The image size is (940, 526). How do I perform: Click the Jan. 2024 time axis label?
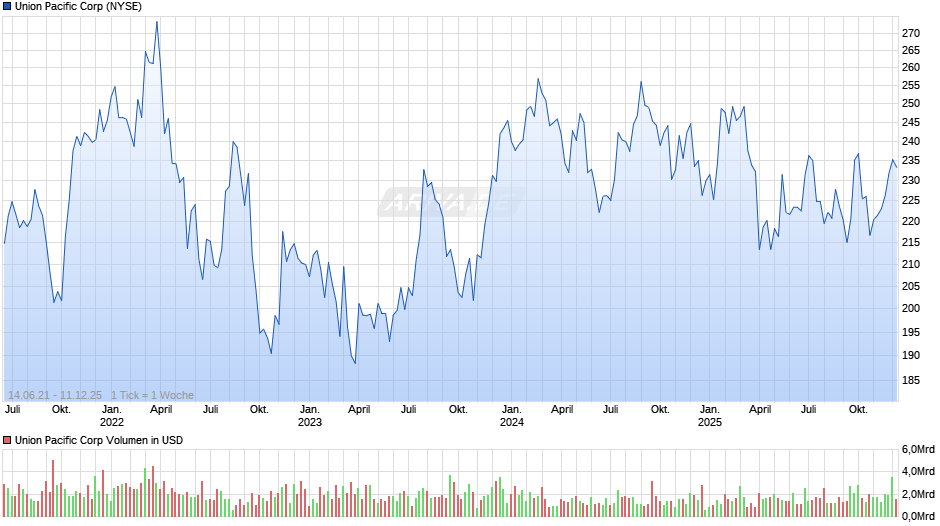point(511,416)
